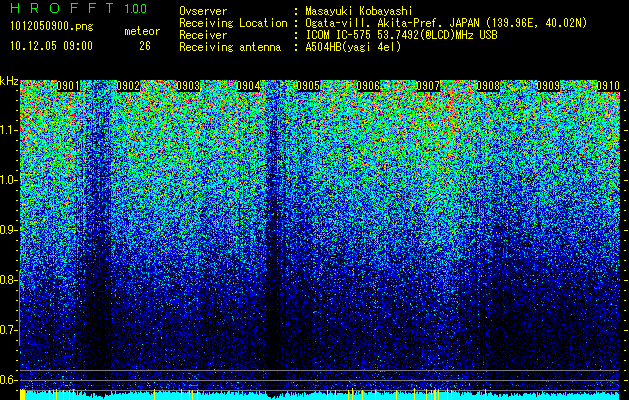This screenshot has width=629, height=400.
Task: Click the 0906 time marker
Action: point(368,86)
